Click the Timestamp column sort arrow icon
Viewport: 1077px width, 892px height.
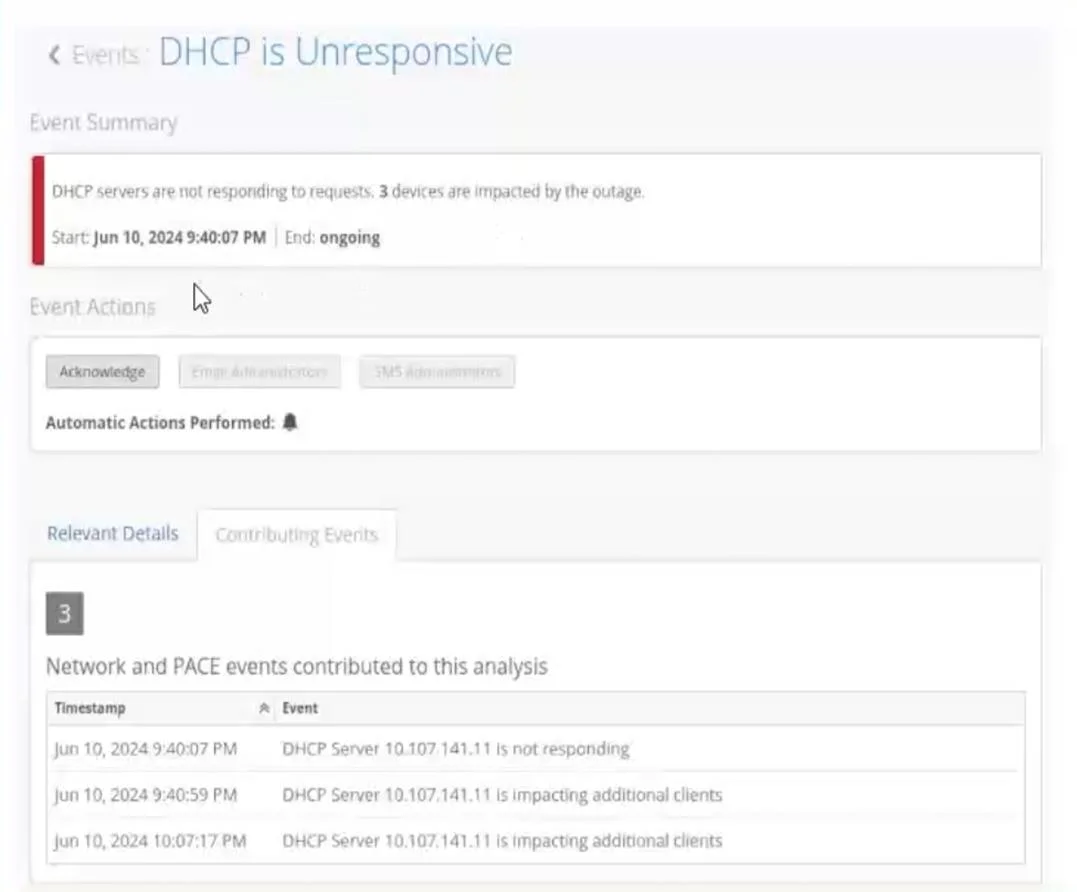coord(264,708)
